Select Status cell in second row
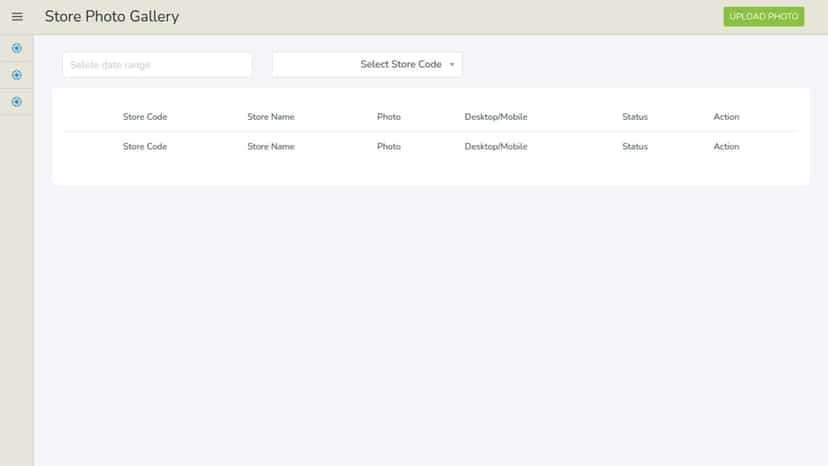 click(635, 146)
